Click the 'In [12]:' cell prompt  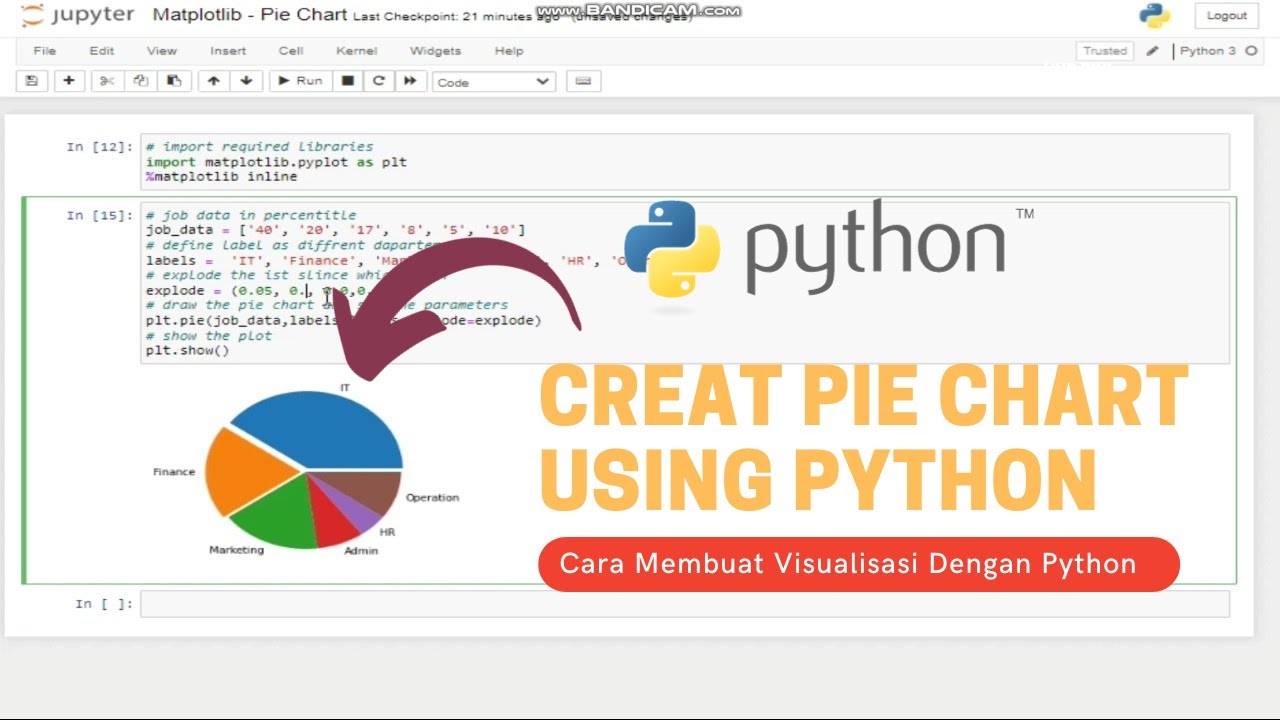pos(99,147)
